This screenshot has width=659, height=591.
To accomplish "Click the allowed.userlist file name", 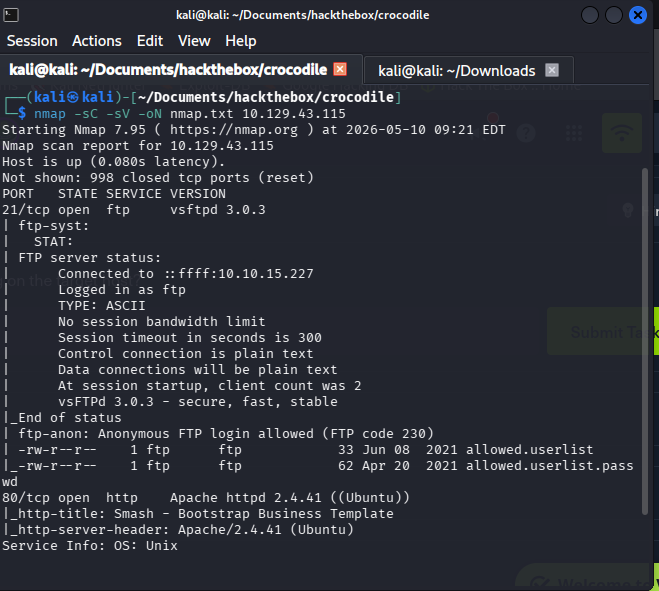I will pyautogui.click(x=530, y=450).
